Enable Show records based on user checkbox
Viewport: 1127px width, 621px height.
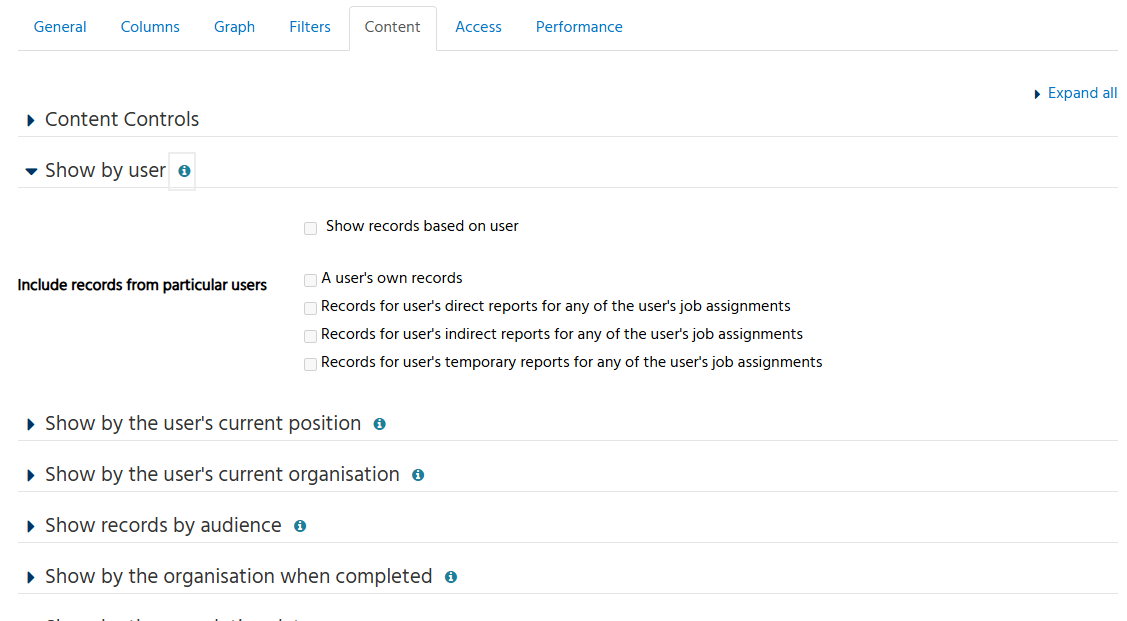(310, 228)
